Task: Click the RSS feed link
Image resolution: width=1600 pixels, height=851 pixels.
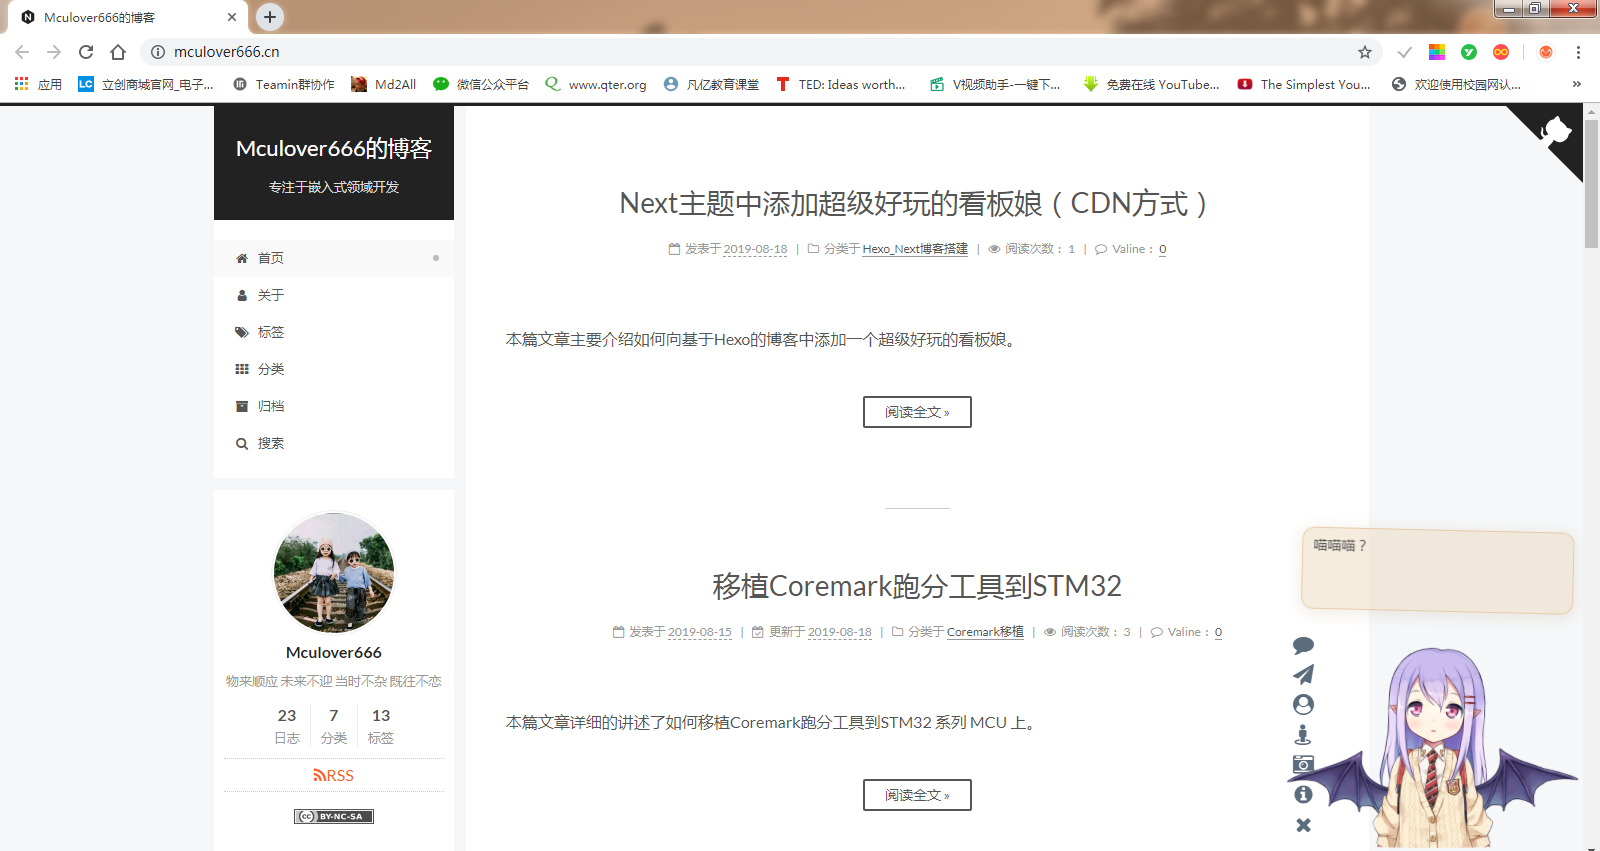Action: (x=334, y=775)
